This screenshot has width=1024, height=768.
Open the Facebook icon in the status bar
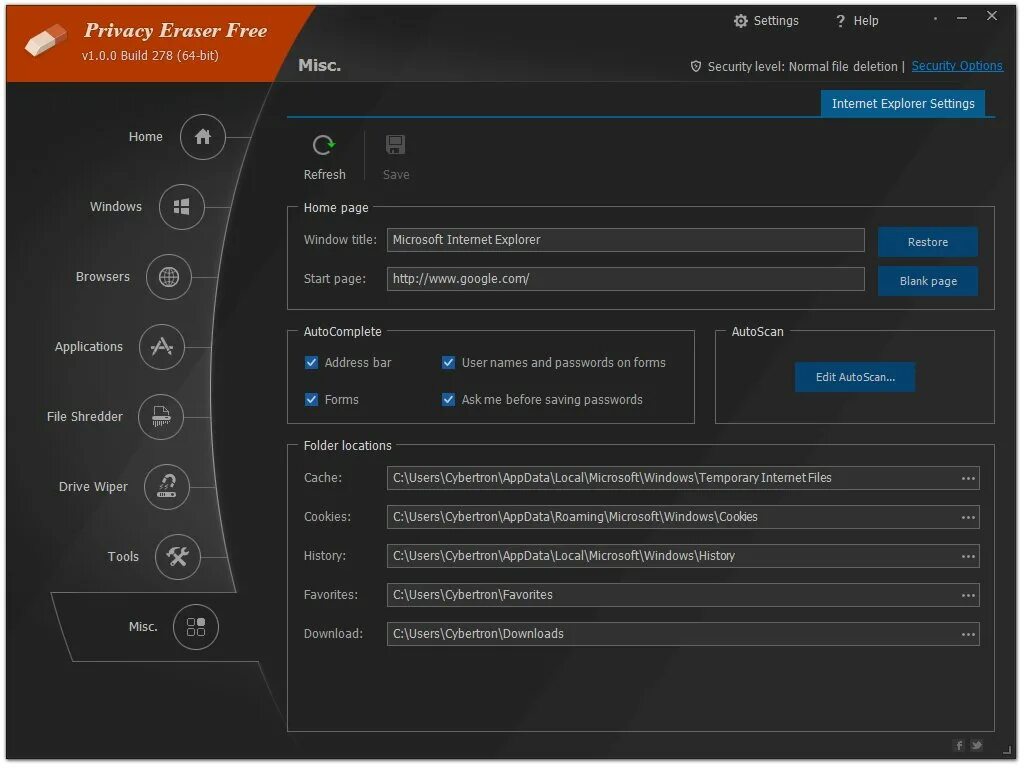[x=958, y=745]
